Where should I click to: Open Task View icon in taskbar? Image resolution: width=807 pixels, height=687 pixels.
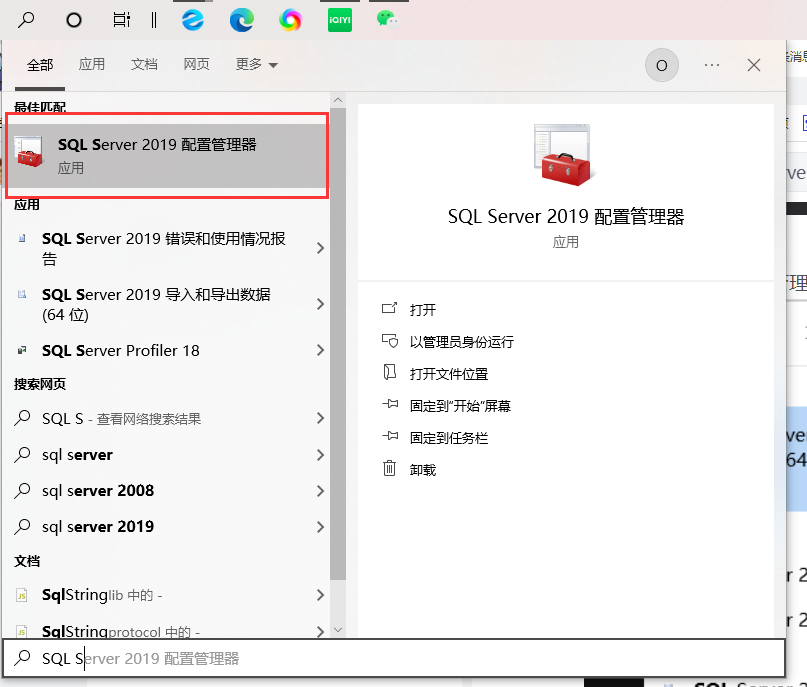[x=121, y=20]
